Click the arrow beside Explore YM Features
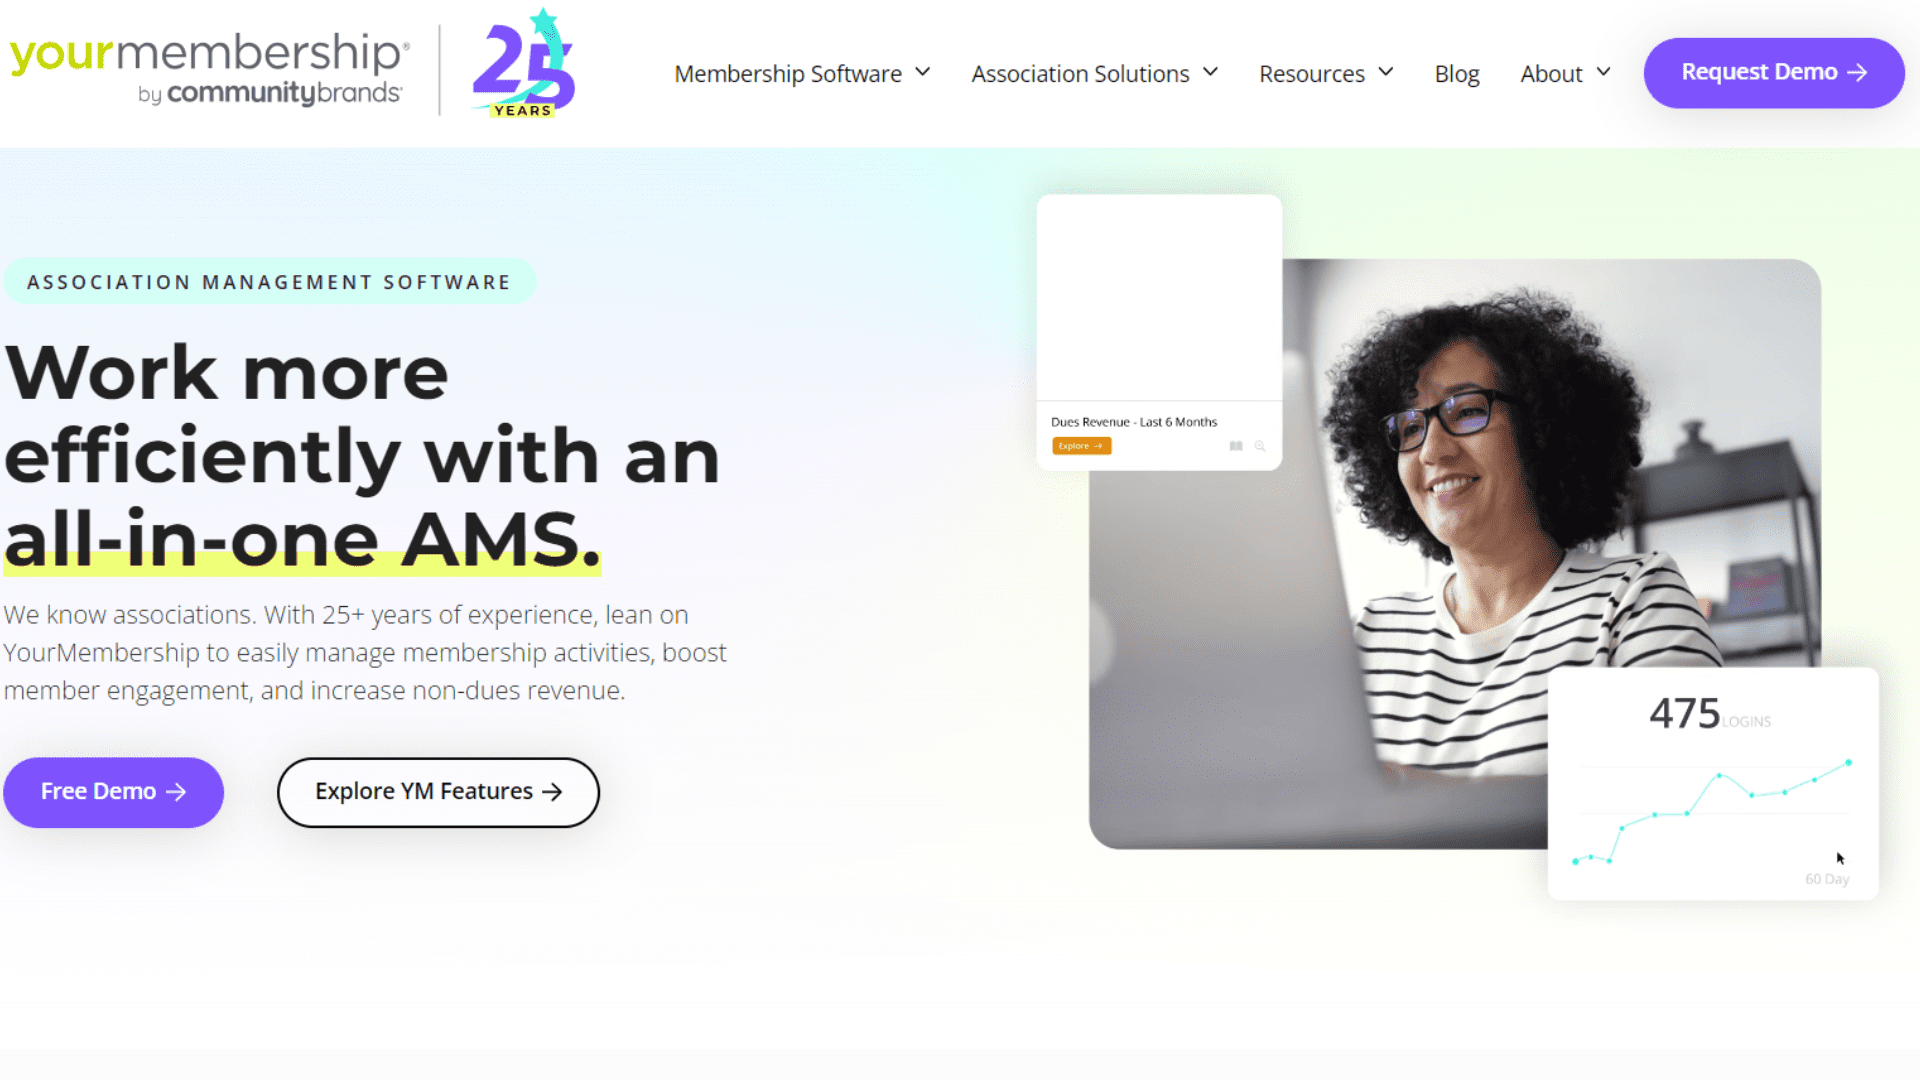1920x1080 pixels. pyautogui.click(x=552, y=792)
